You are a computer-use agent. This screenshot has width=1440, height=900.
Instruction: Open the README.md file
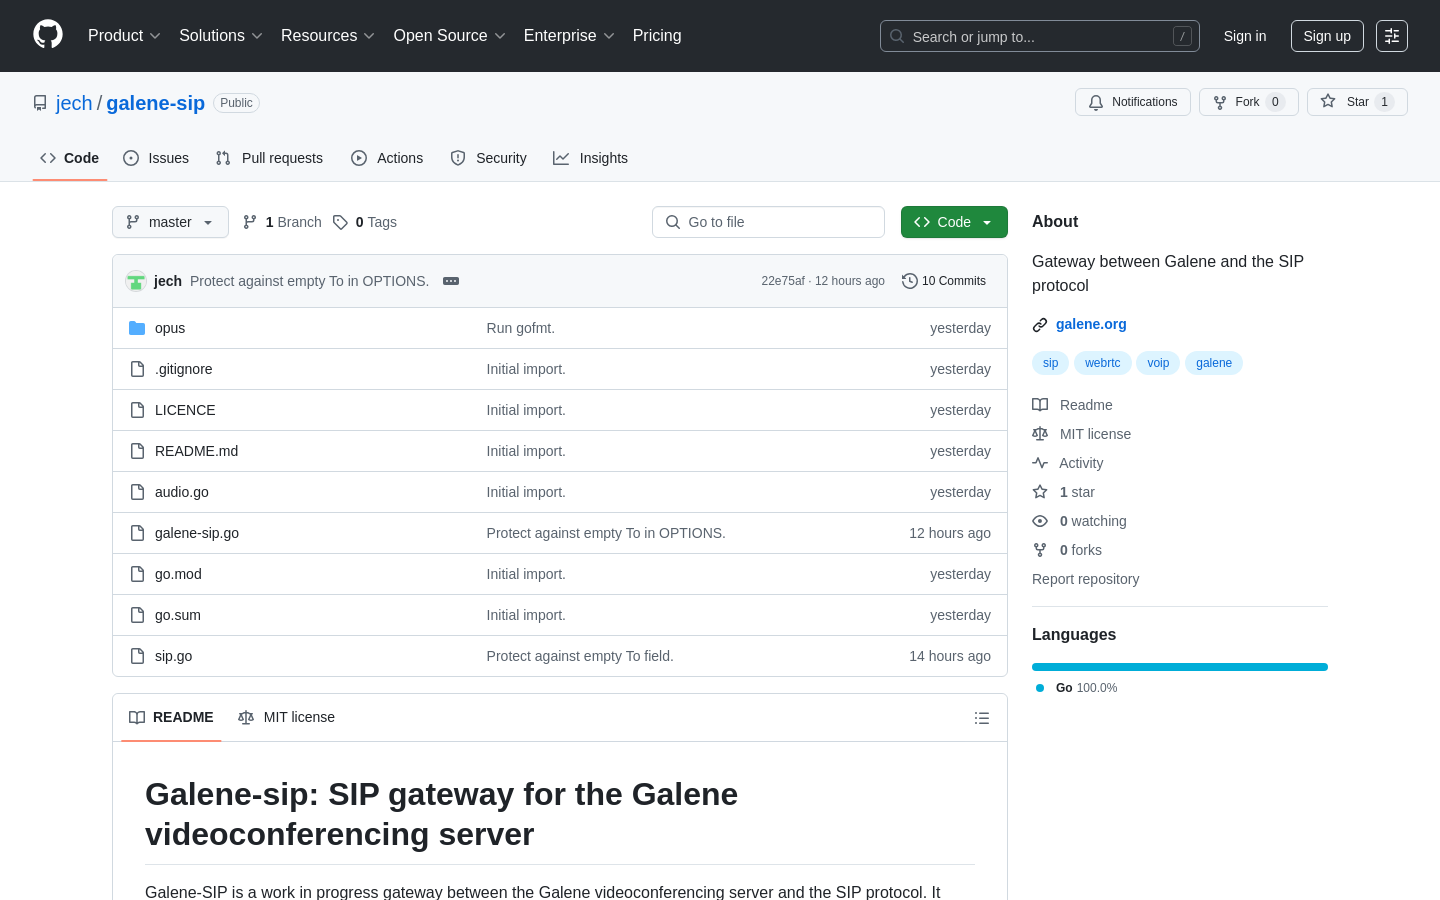click(x=196, y=451)
